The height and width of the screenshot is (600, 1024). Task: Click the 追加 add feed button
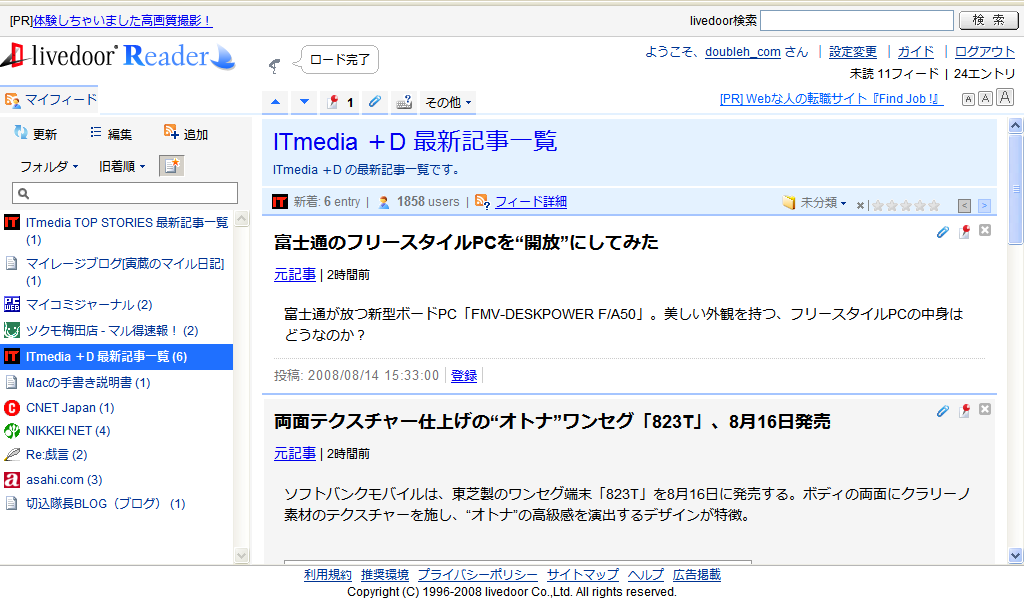pyautogui.click(x=186, y=134)
